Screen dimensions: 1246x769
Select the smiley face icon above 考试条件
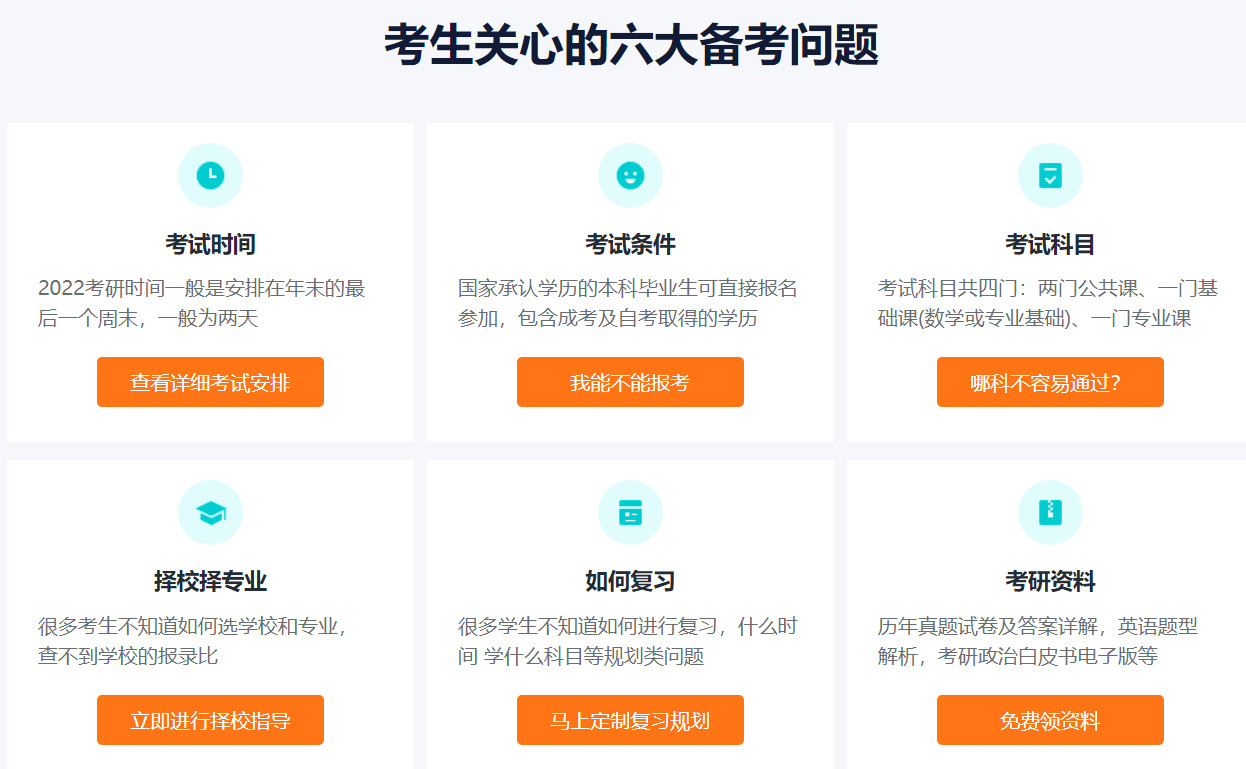pyautogui.click(x=630, y=174)
